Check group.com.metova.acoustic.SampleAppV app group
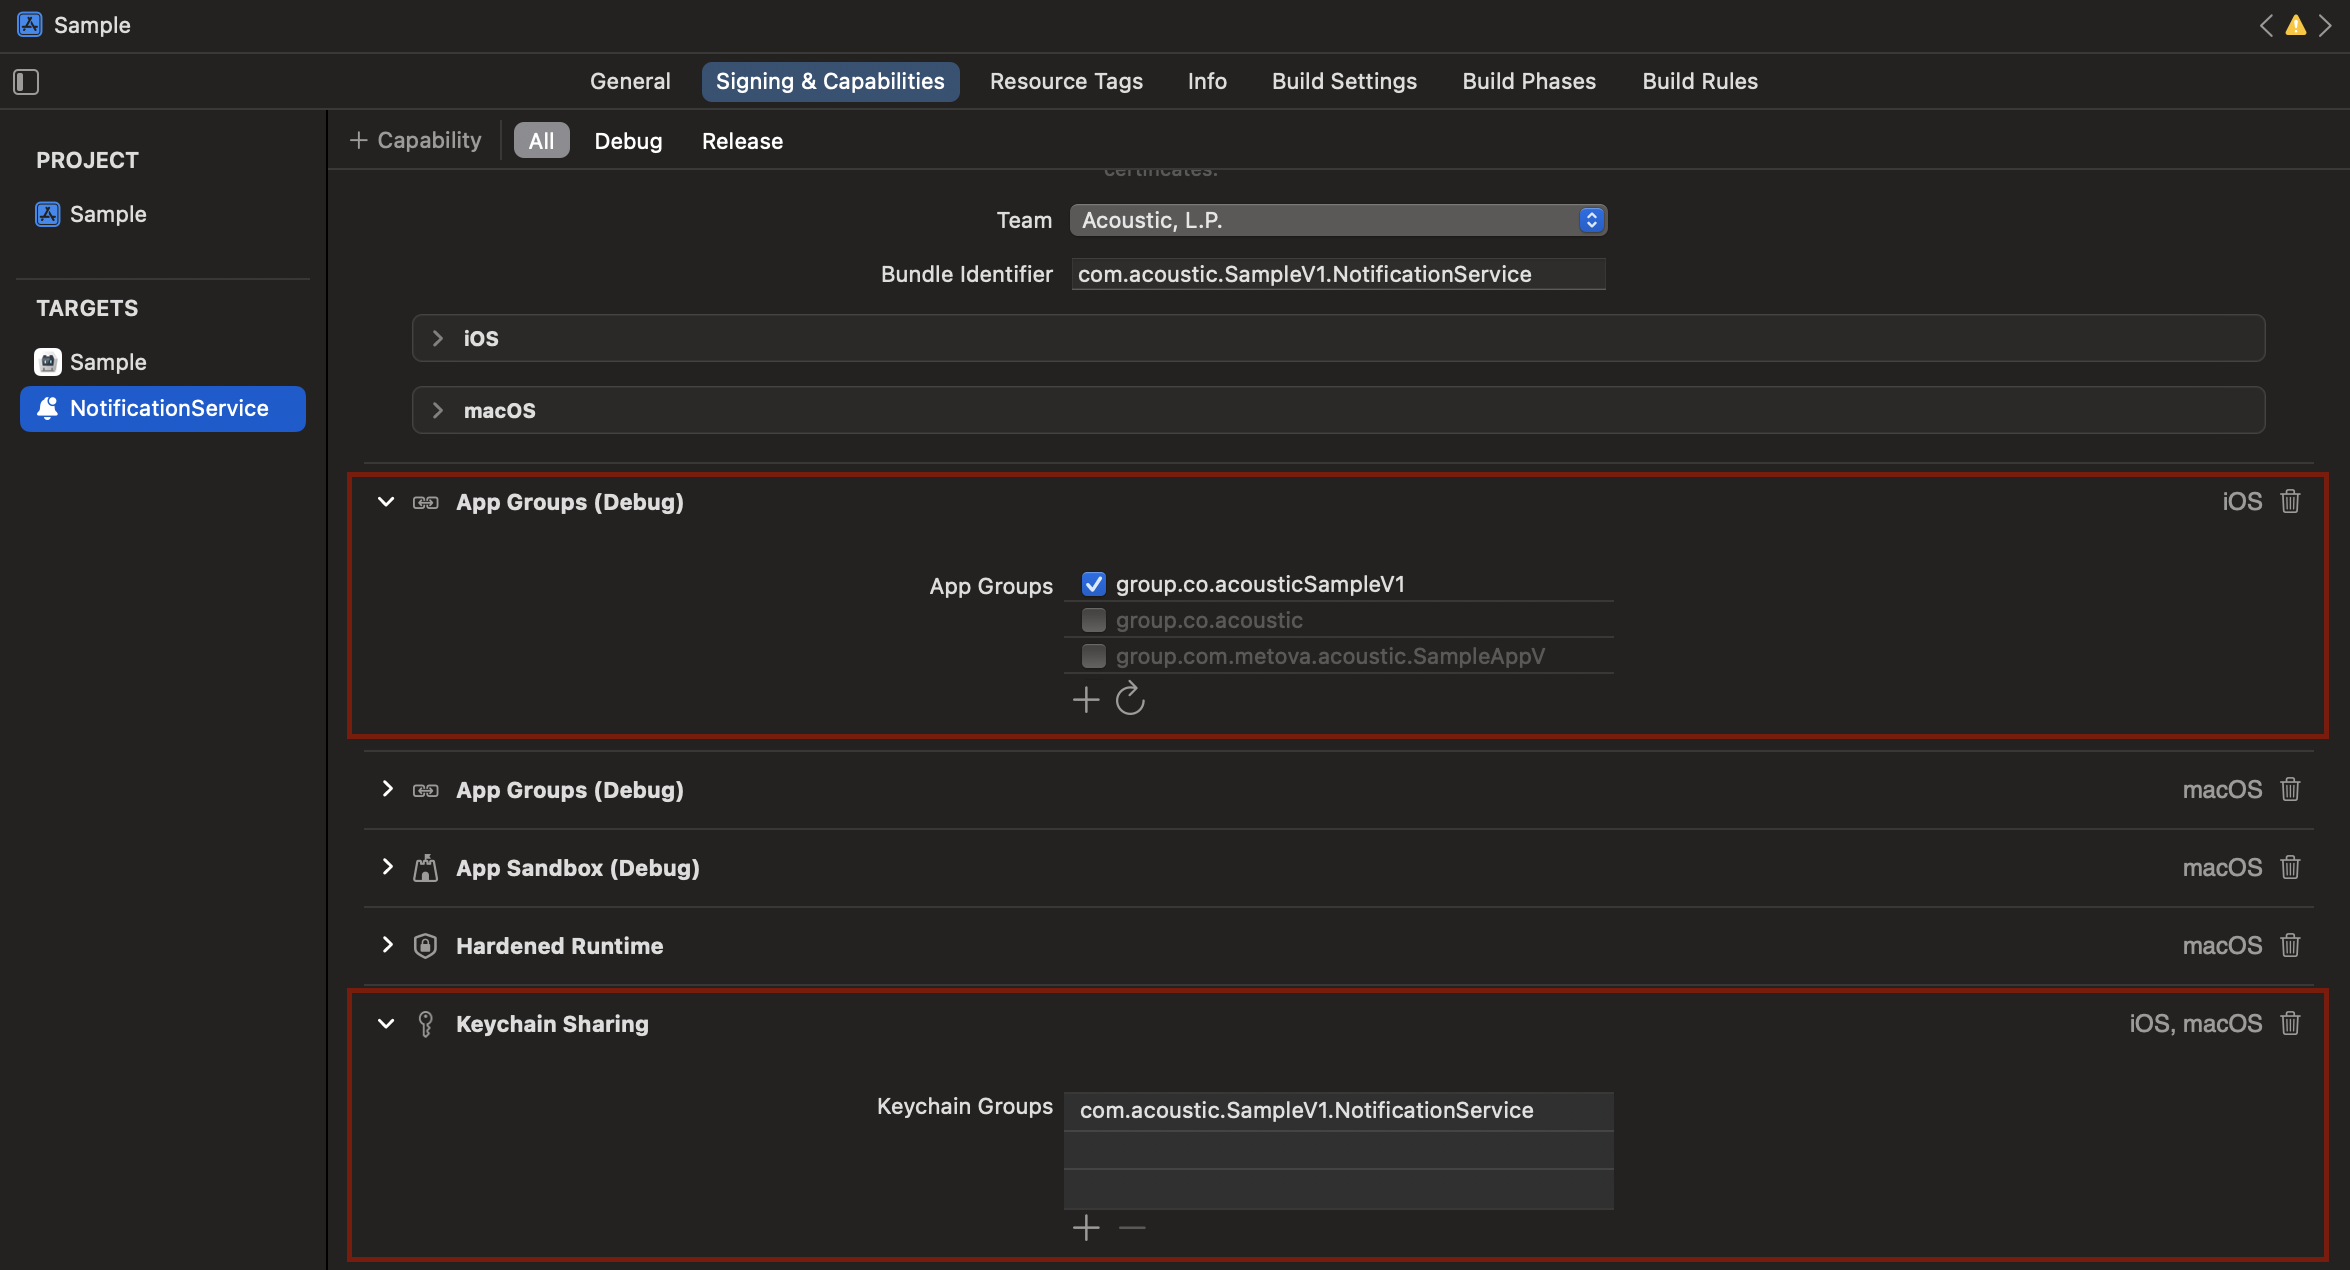Viewport: 2350px width, 1270px height. tap(1094, 656)
